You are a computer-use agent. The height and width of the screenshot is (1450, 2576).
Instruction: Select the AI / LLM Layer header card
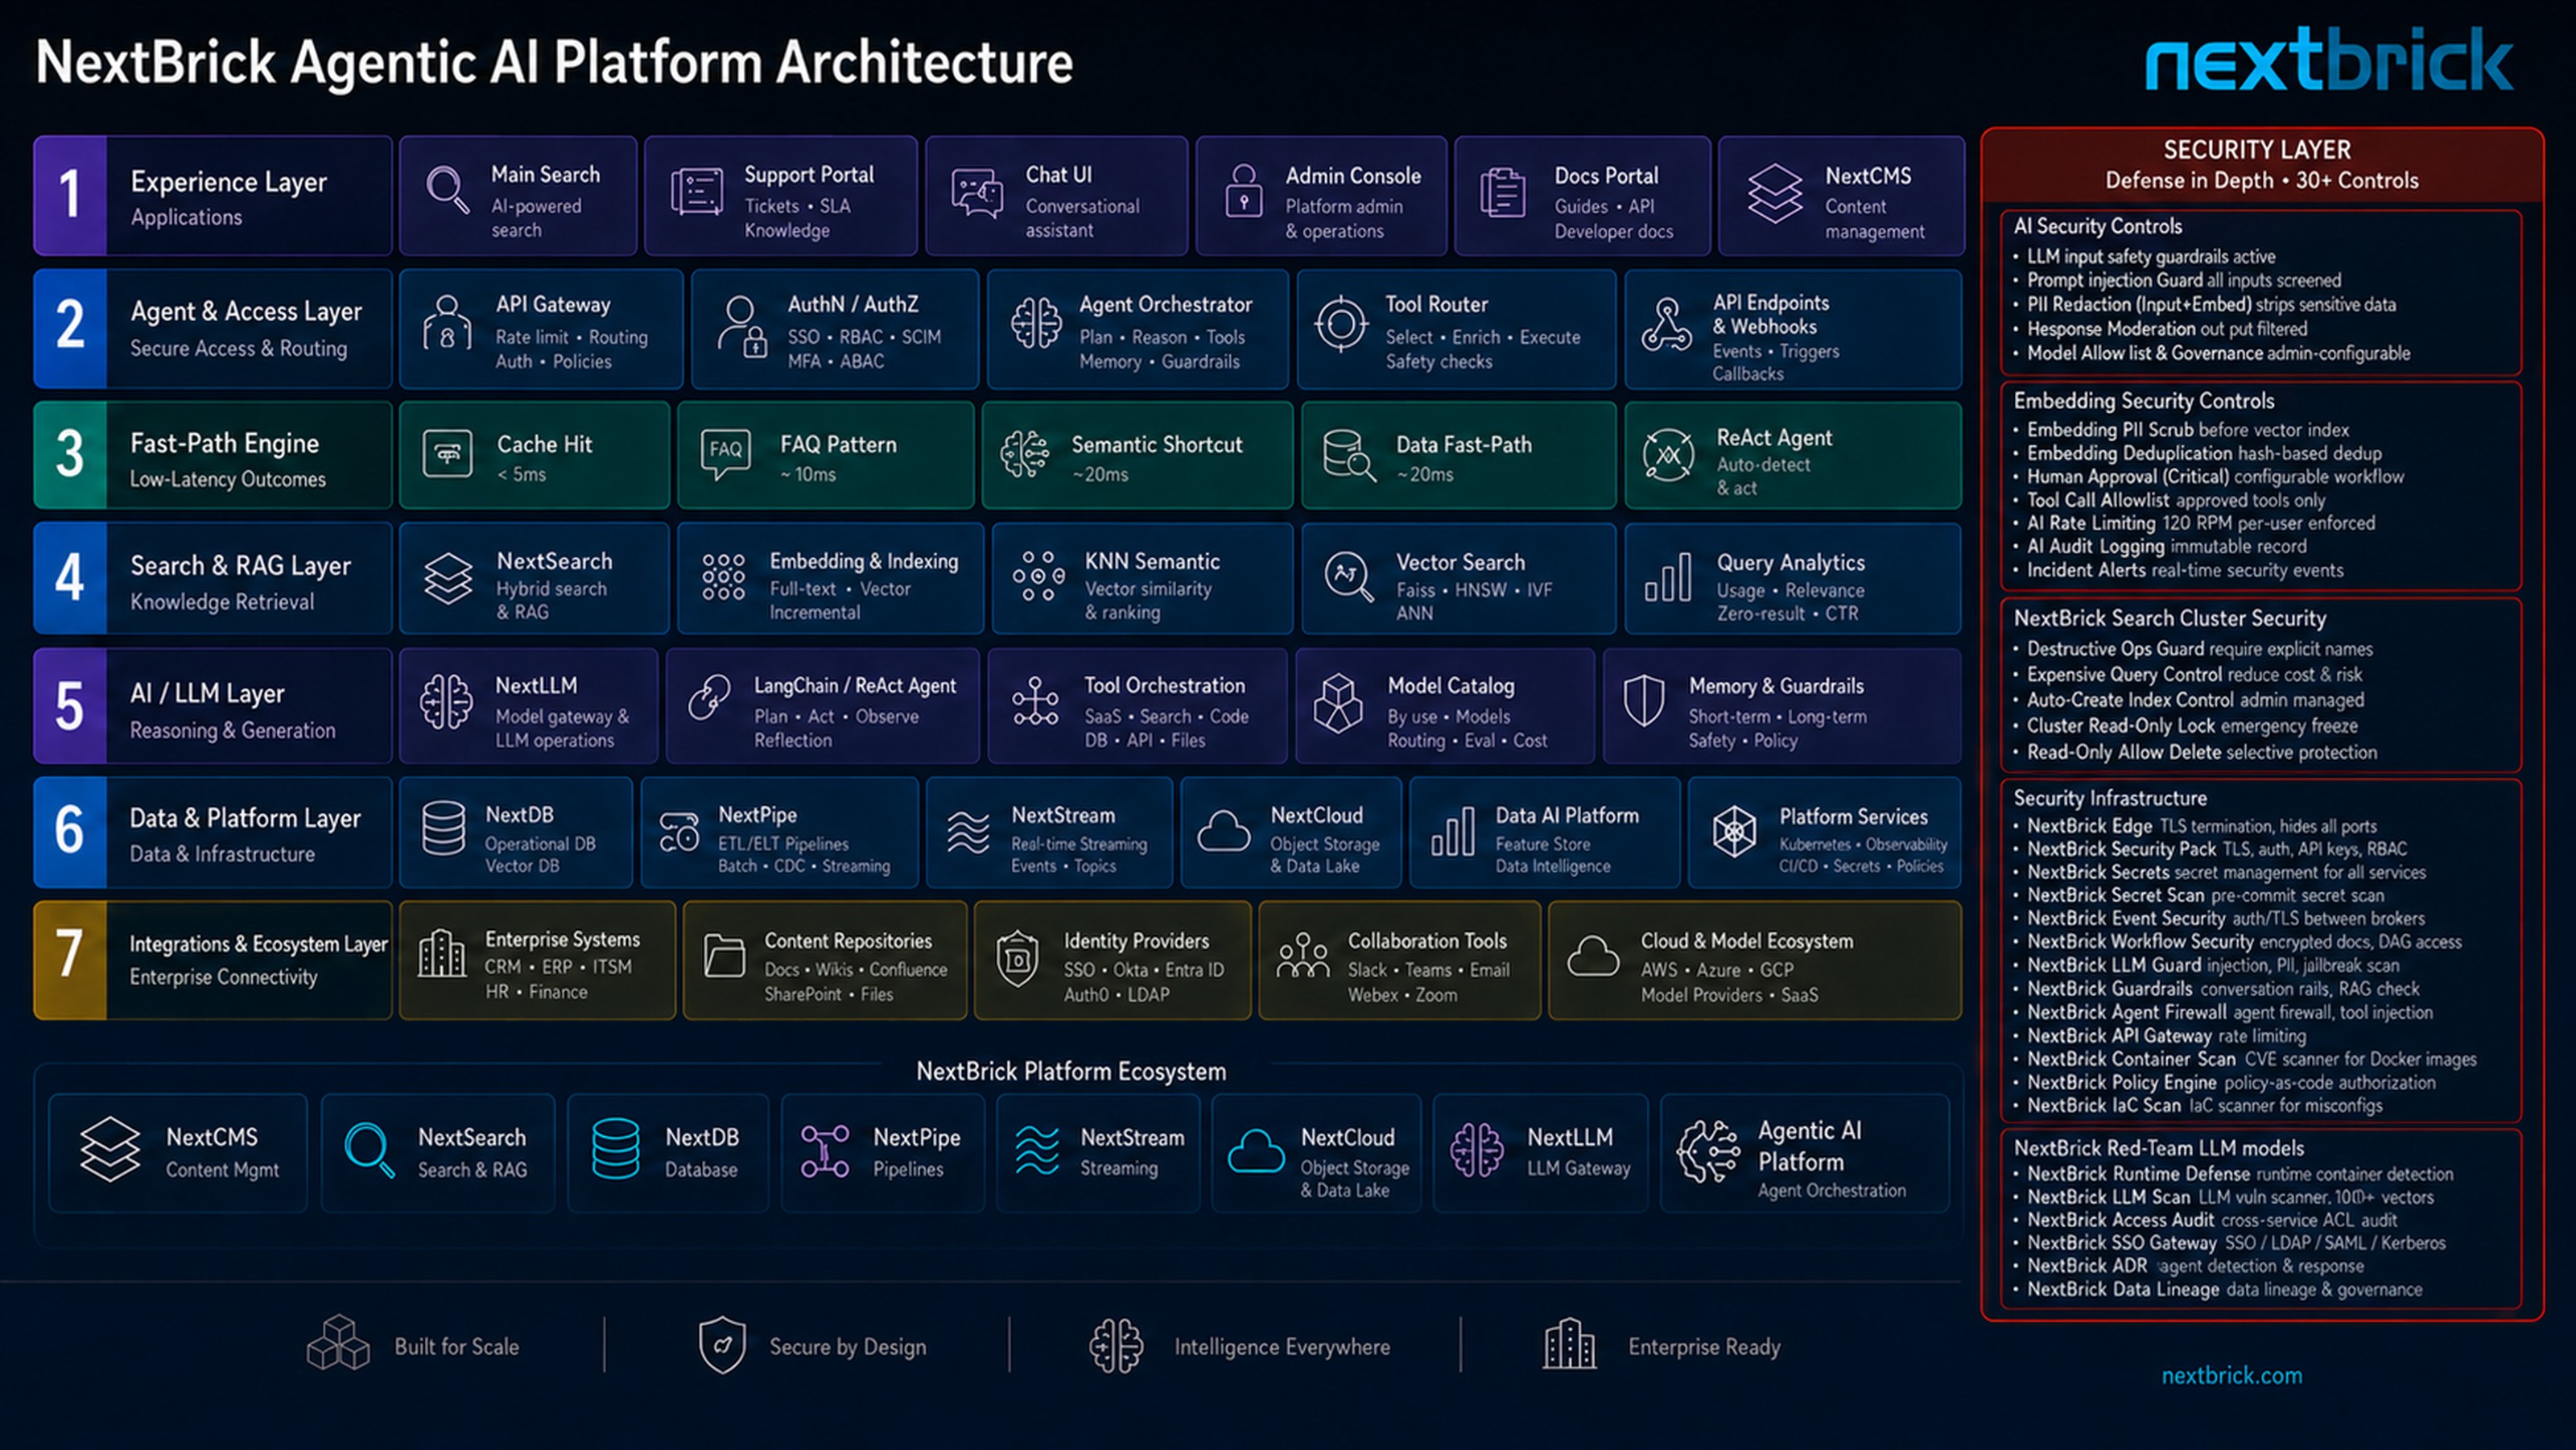point(212,706)
